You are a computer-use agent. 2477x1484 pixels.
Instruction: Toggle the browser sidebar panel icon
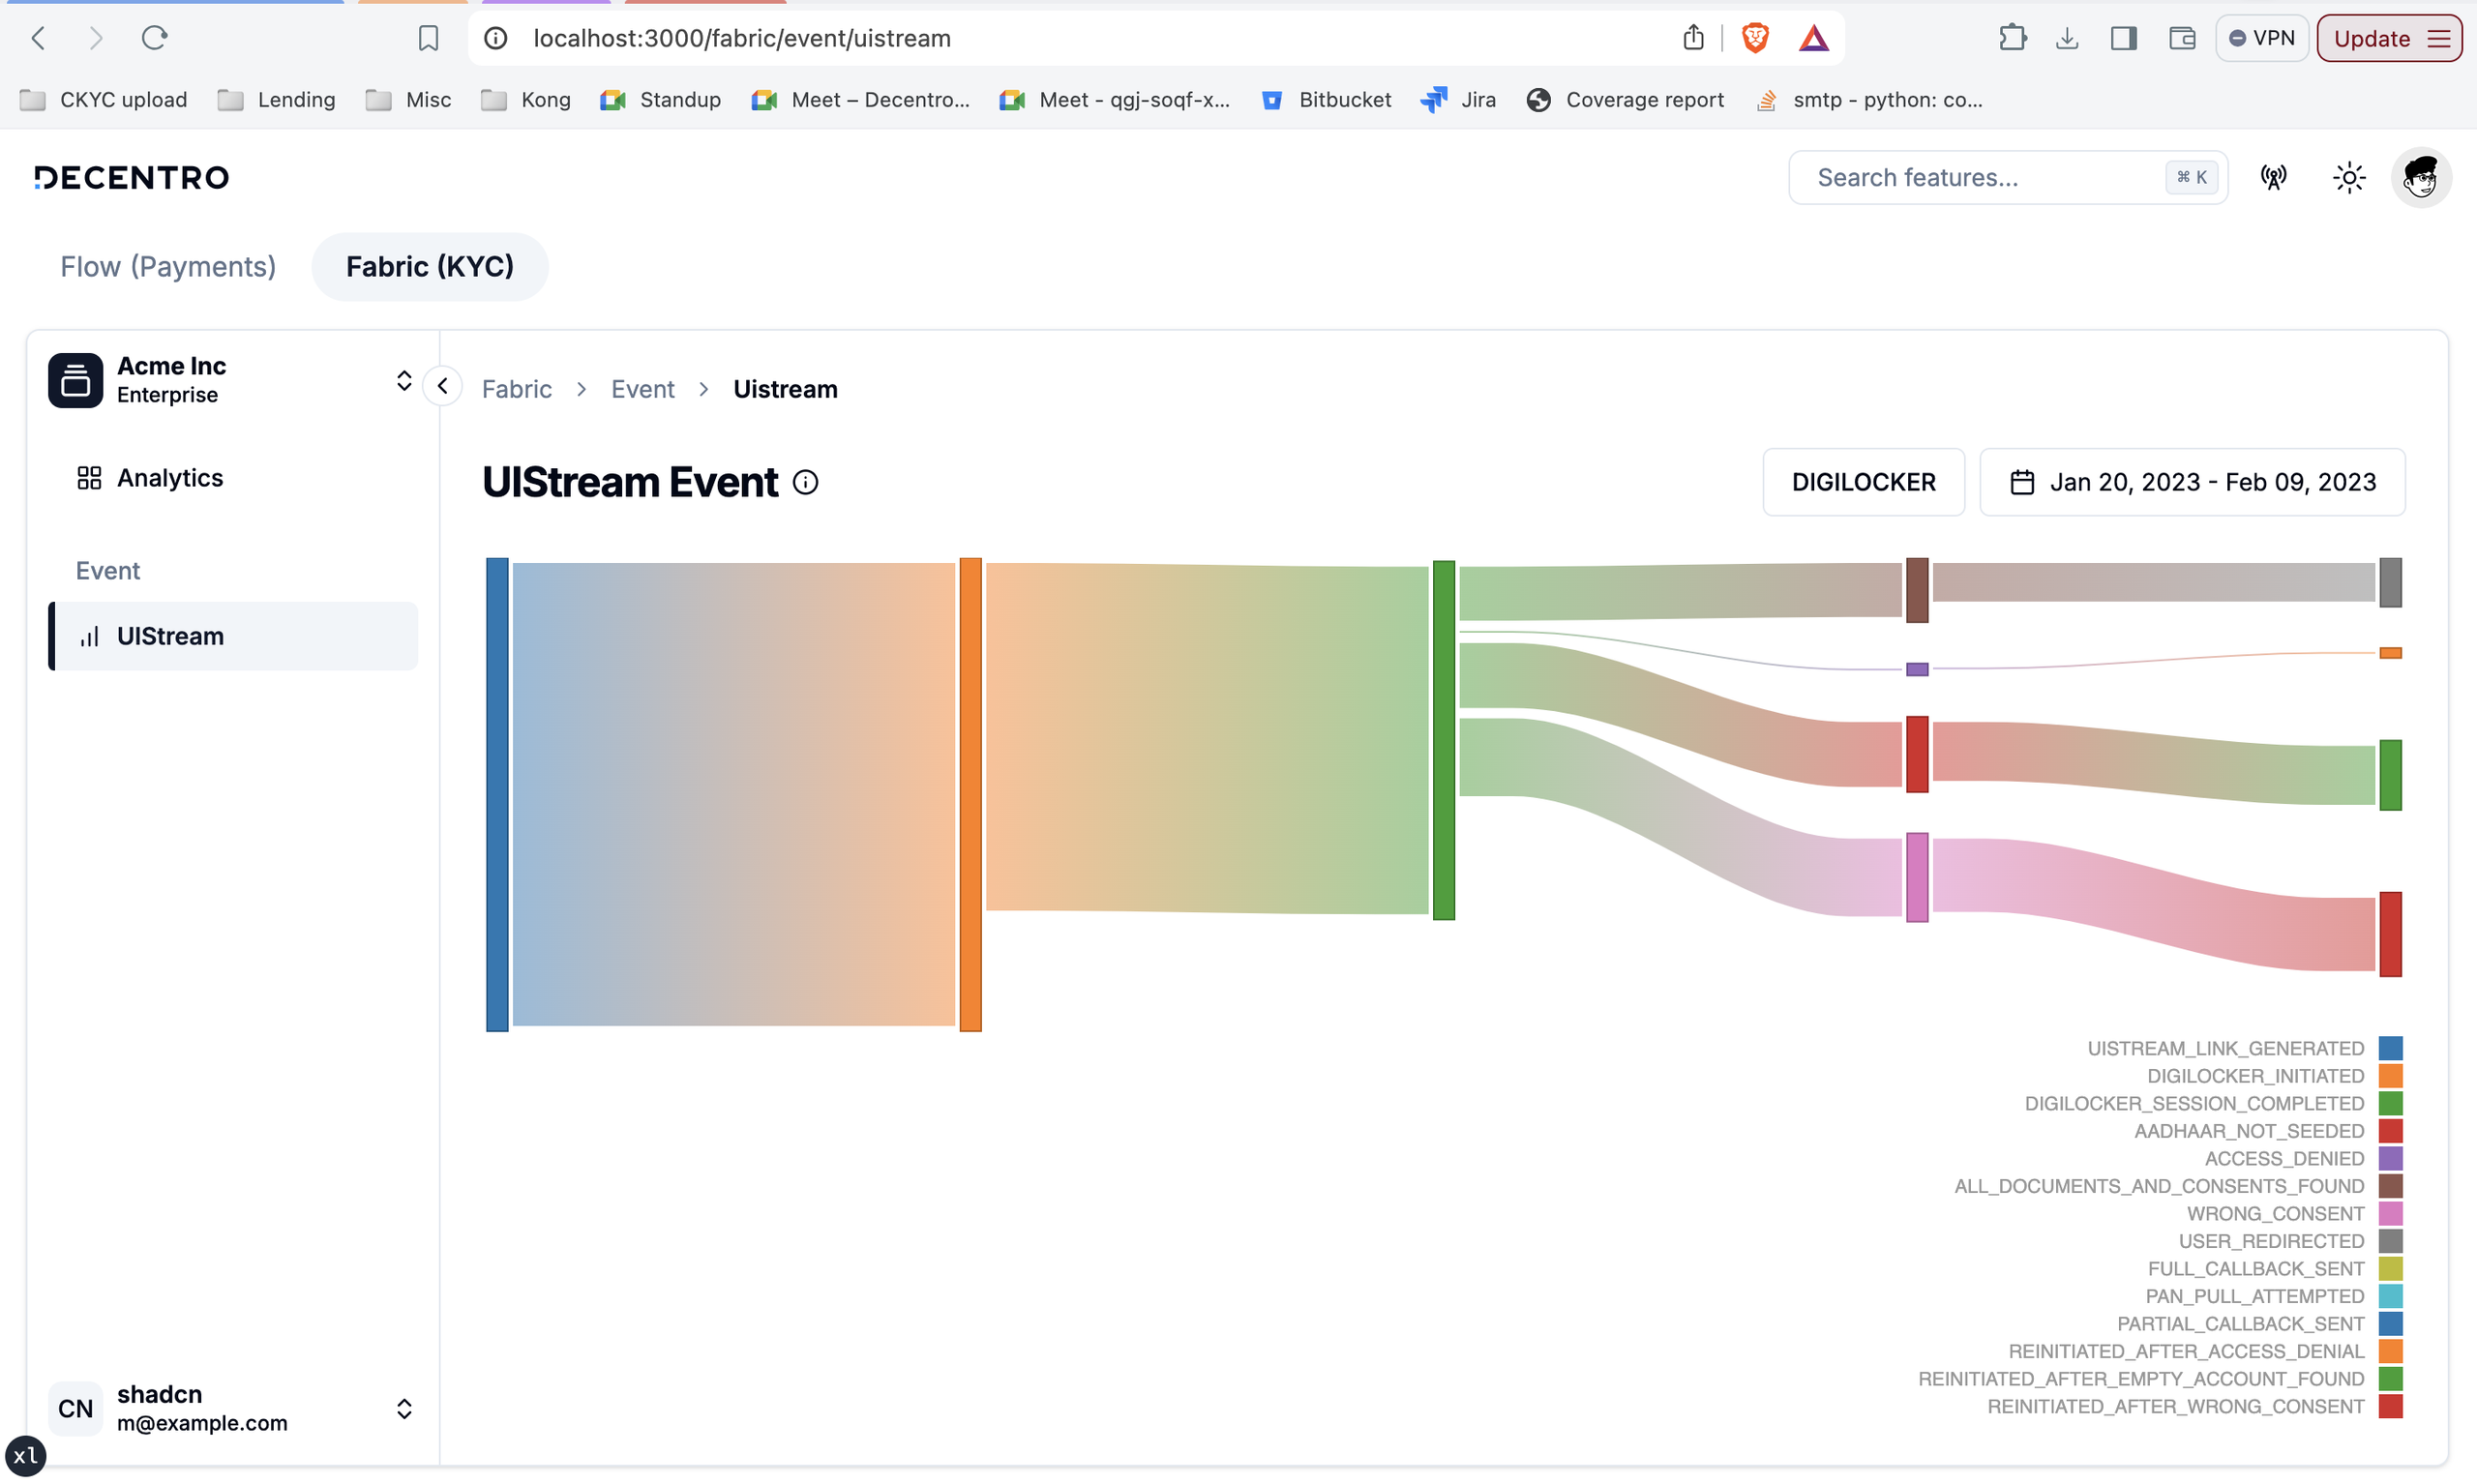2124,38
